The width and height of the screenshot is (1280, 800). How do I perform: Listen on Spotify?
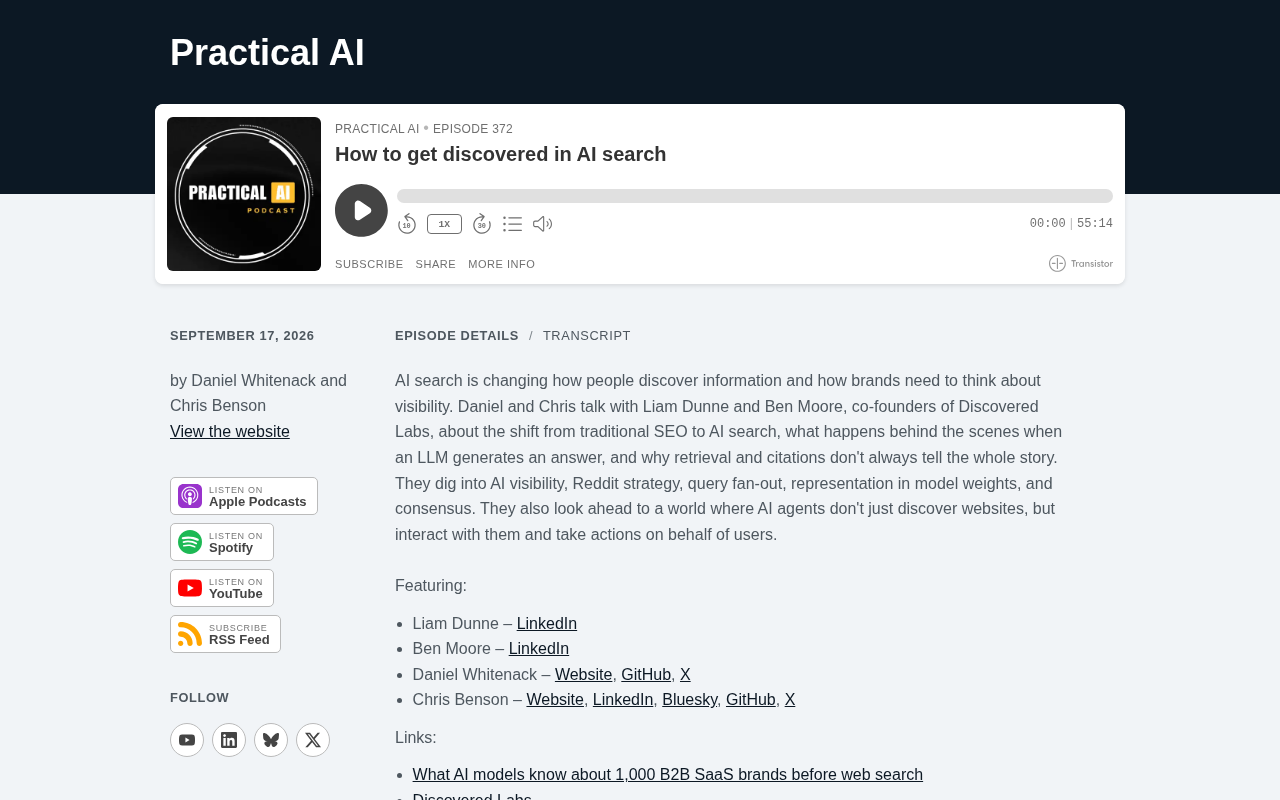click(x=222, y=542)
